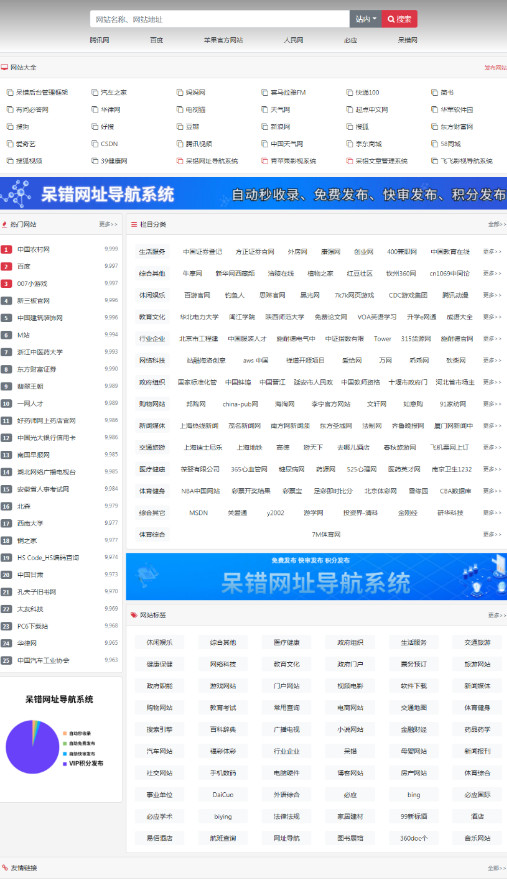The height and width of the screenshot is (881, 507).
Task: Click the flame icon beside 热门网站 heading
Action: click(x=4, y=224)
